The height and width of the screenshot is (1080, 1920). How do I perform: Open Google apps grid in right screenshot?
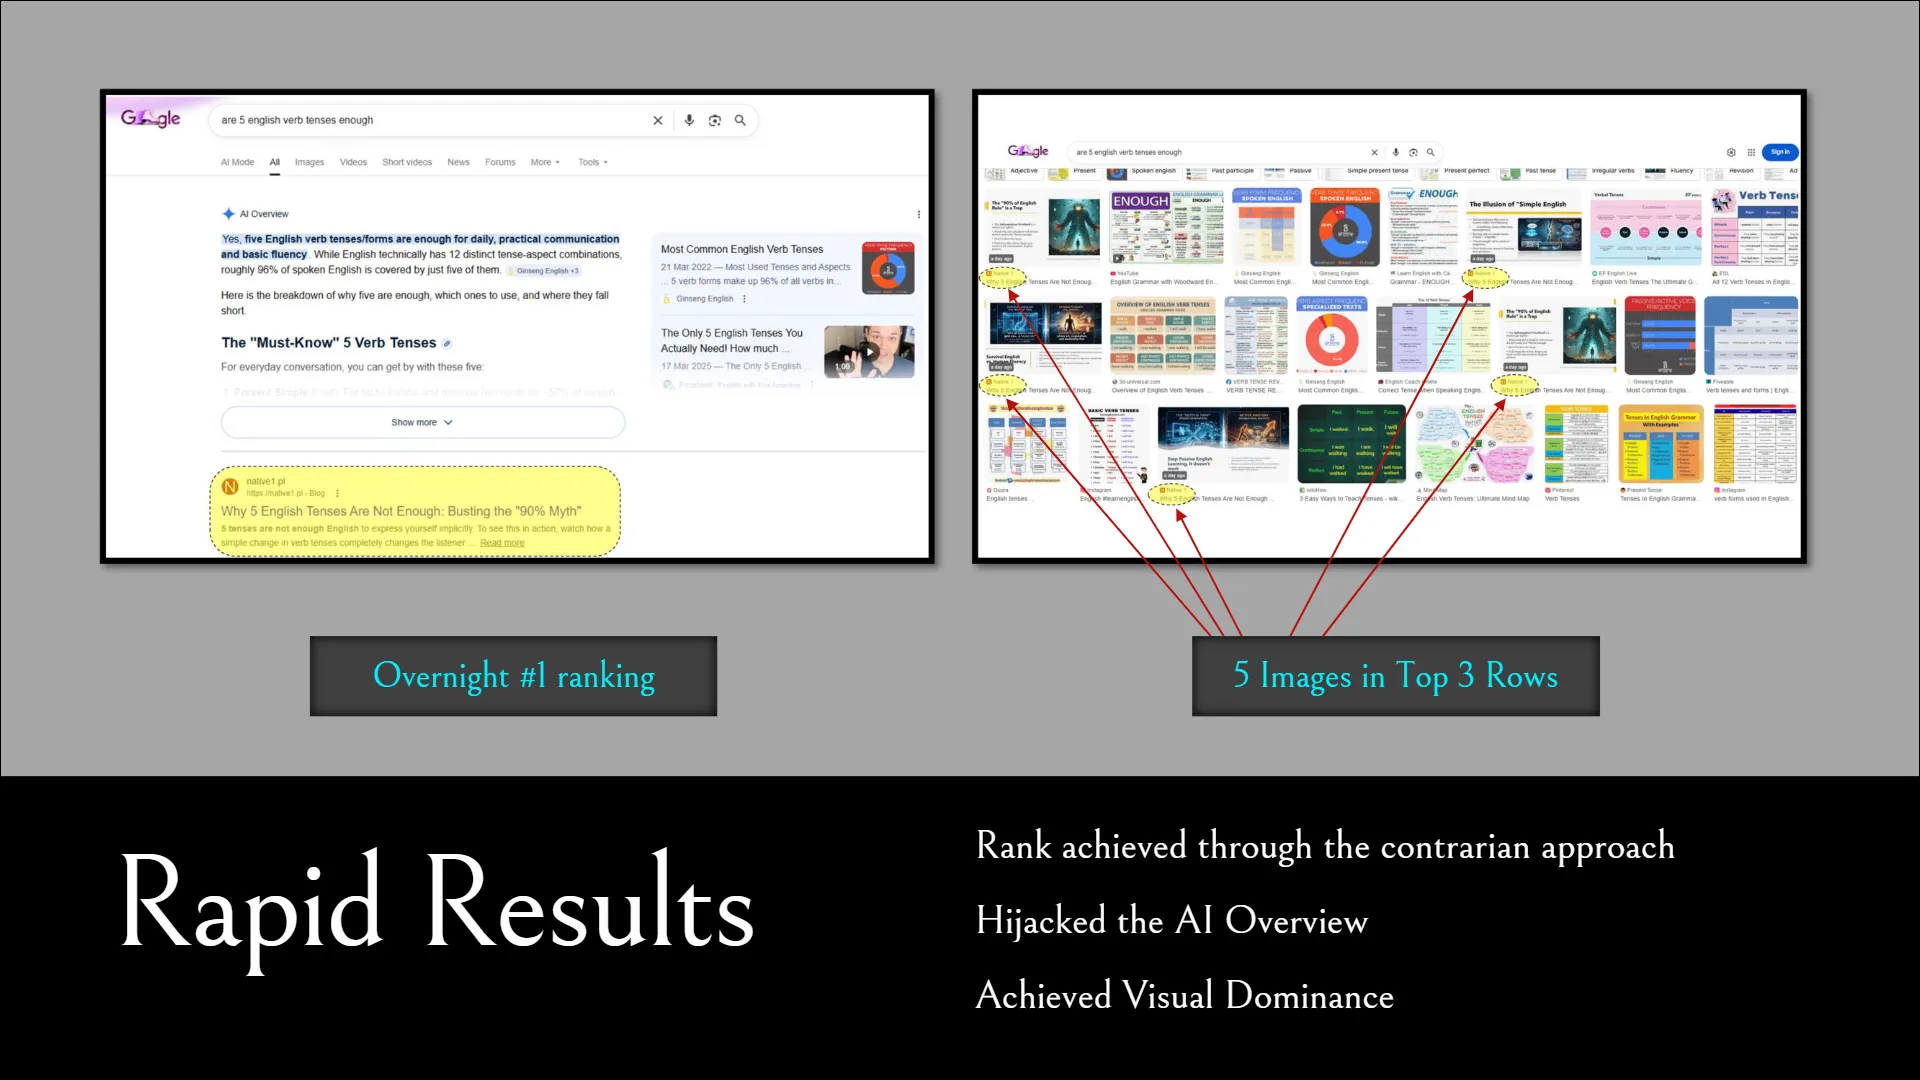(x=1751, y=153)
